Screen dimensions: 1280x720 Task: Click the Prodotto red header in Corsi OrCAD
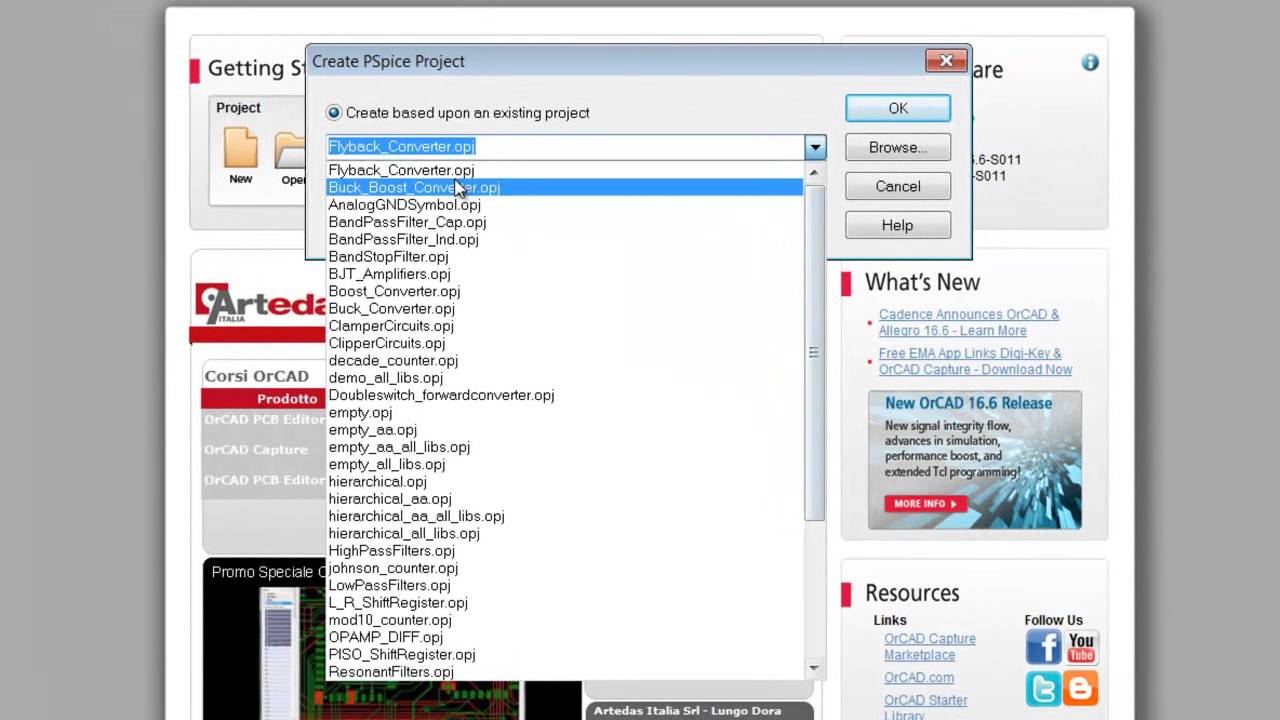[x=263, y=398]
